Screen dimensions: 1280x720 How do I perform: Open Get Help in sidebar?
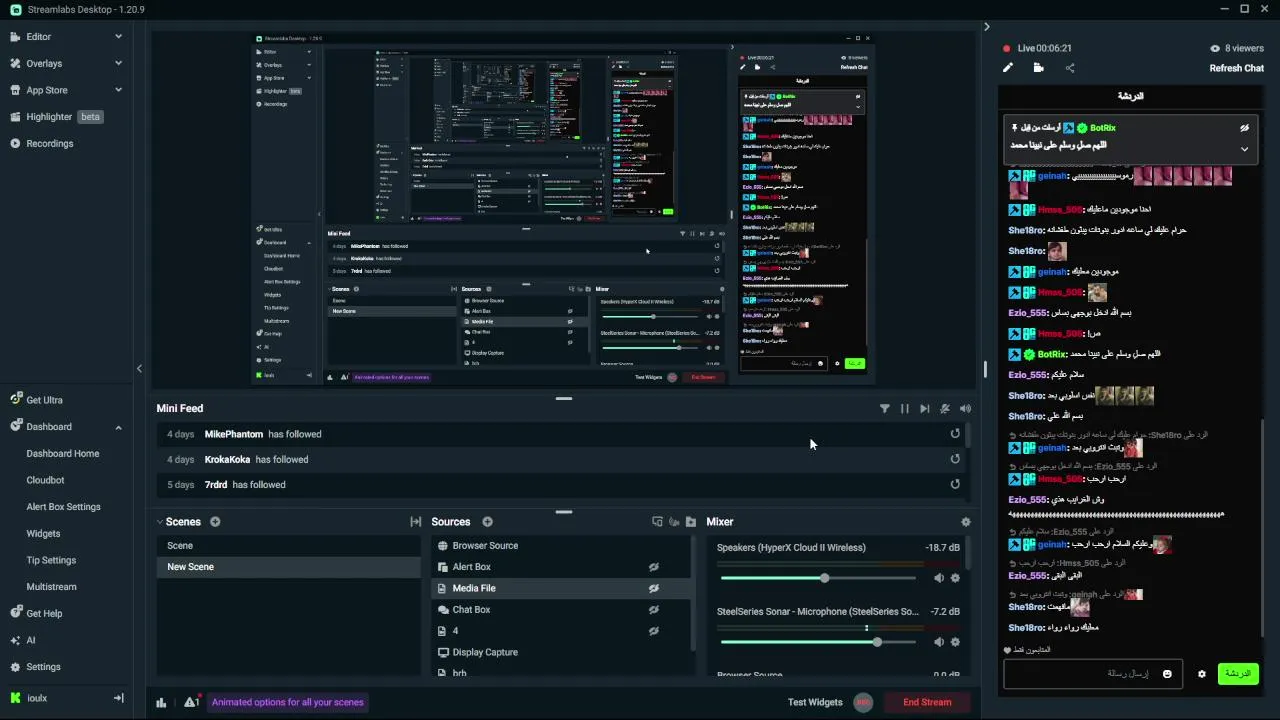click(44, 613)
